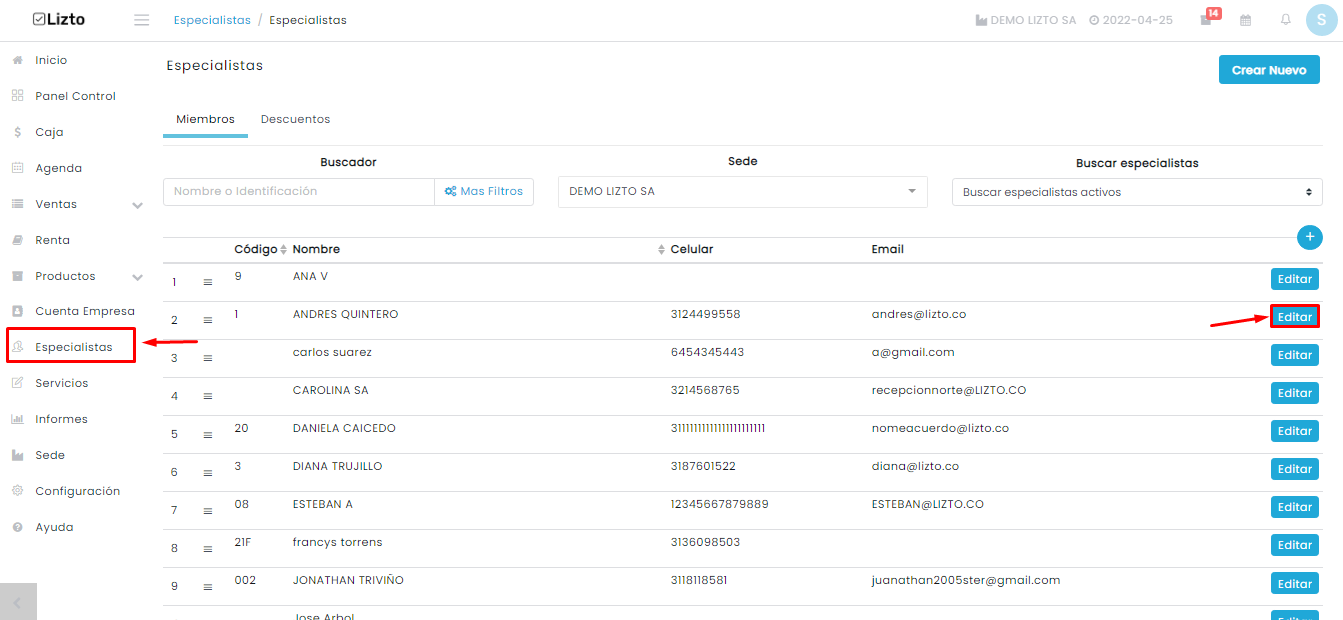
Task: Collapse sidebar using the left chevron arrow
Action: [x=18, y=602]
